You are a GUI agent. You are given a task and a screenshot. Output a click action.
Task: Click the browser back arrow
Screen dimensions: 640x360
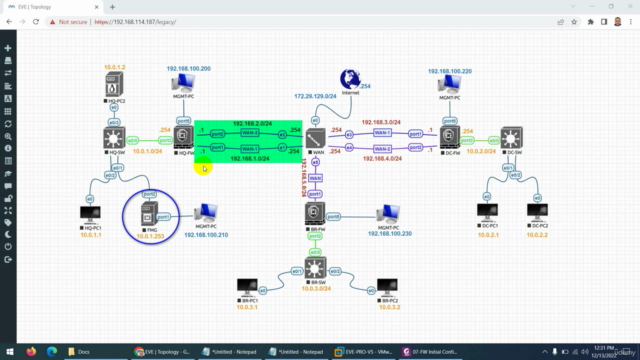coord(9,22)
